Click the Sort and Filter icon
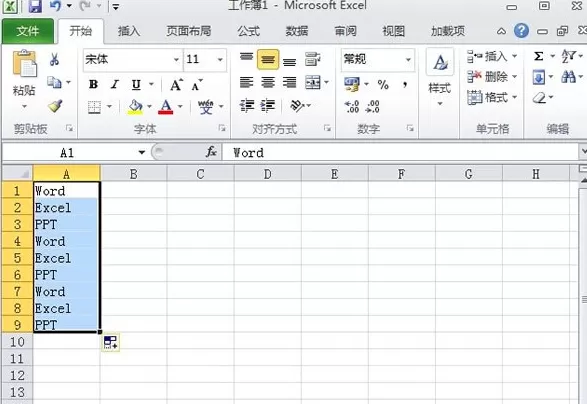587x404 pixels. click(x=568, y=57)
